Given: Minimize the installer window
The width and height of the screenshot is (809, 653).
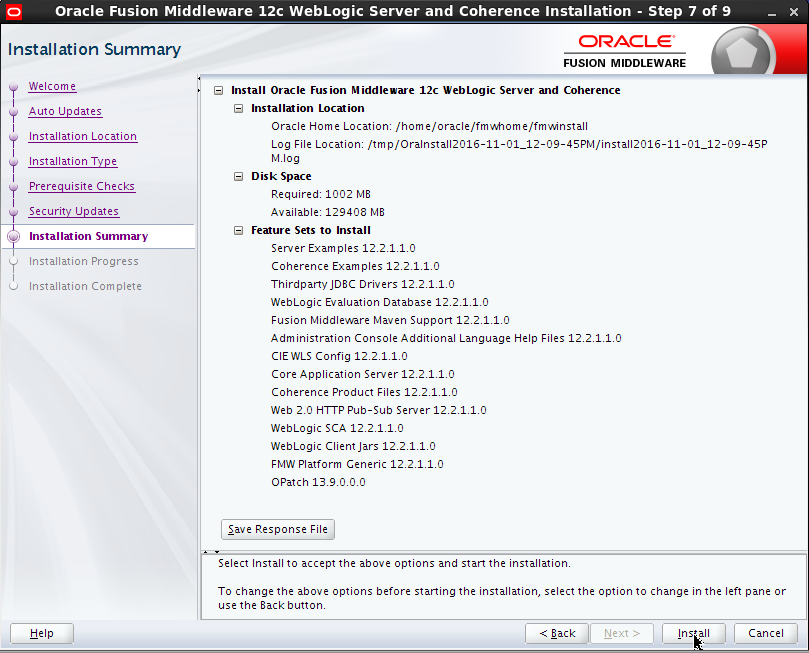Looking at the screenshot, I should click(x=772, y=12).
